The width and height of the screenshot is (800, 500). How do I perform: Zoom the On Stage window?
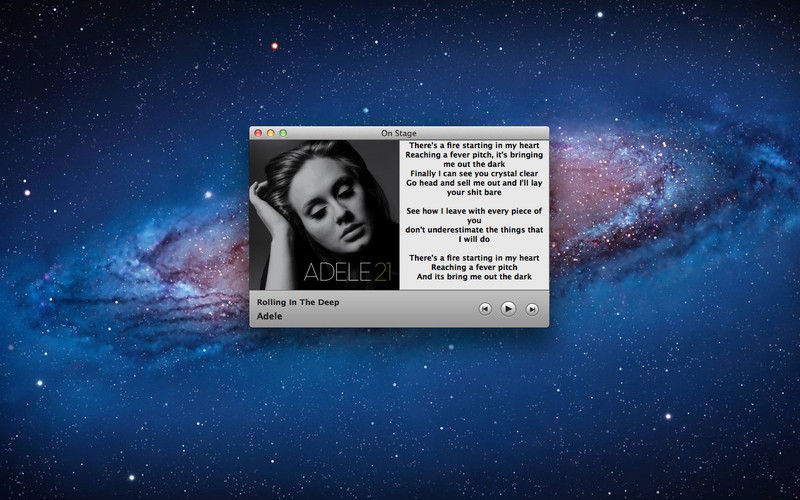pos(283,133)
